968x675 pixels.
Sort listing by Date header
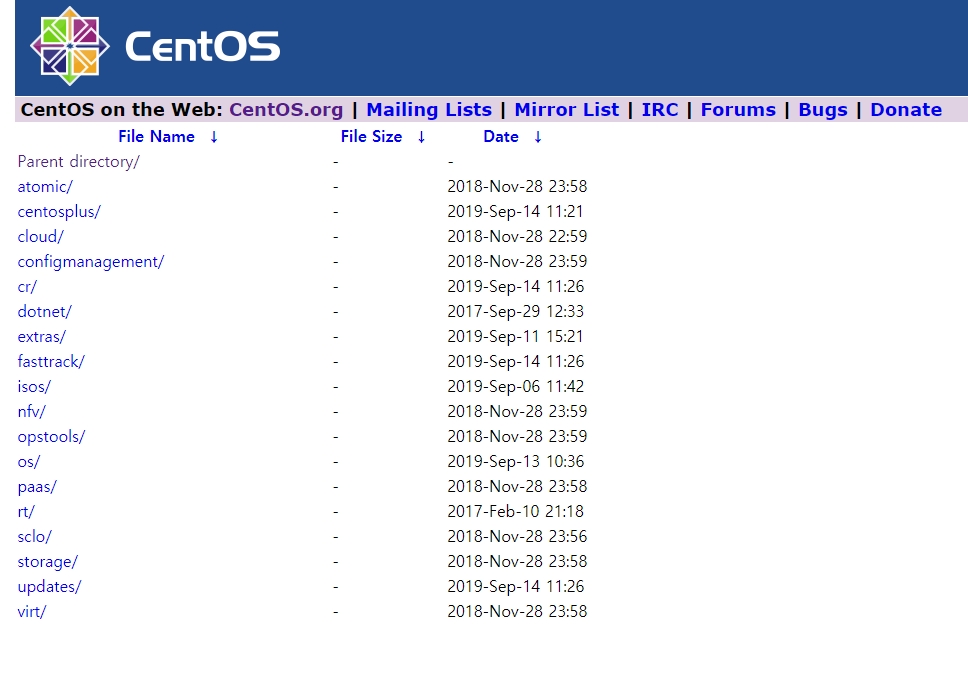[x=501, y=136]
